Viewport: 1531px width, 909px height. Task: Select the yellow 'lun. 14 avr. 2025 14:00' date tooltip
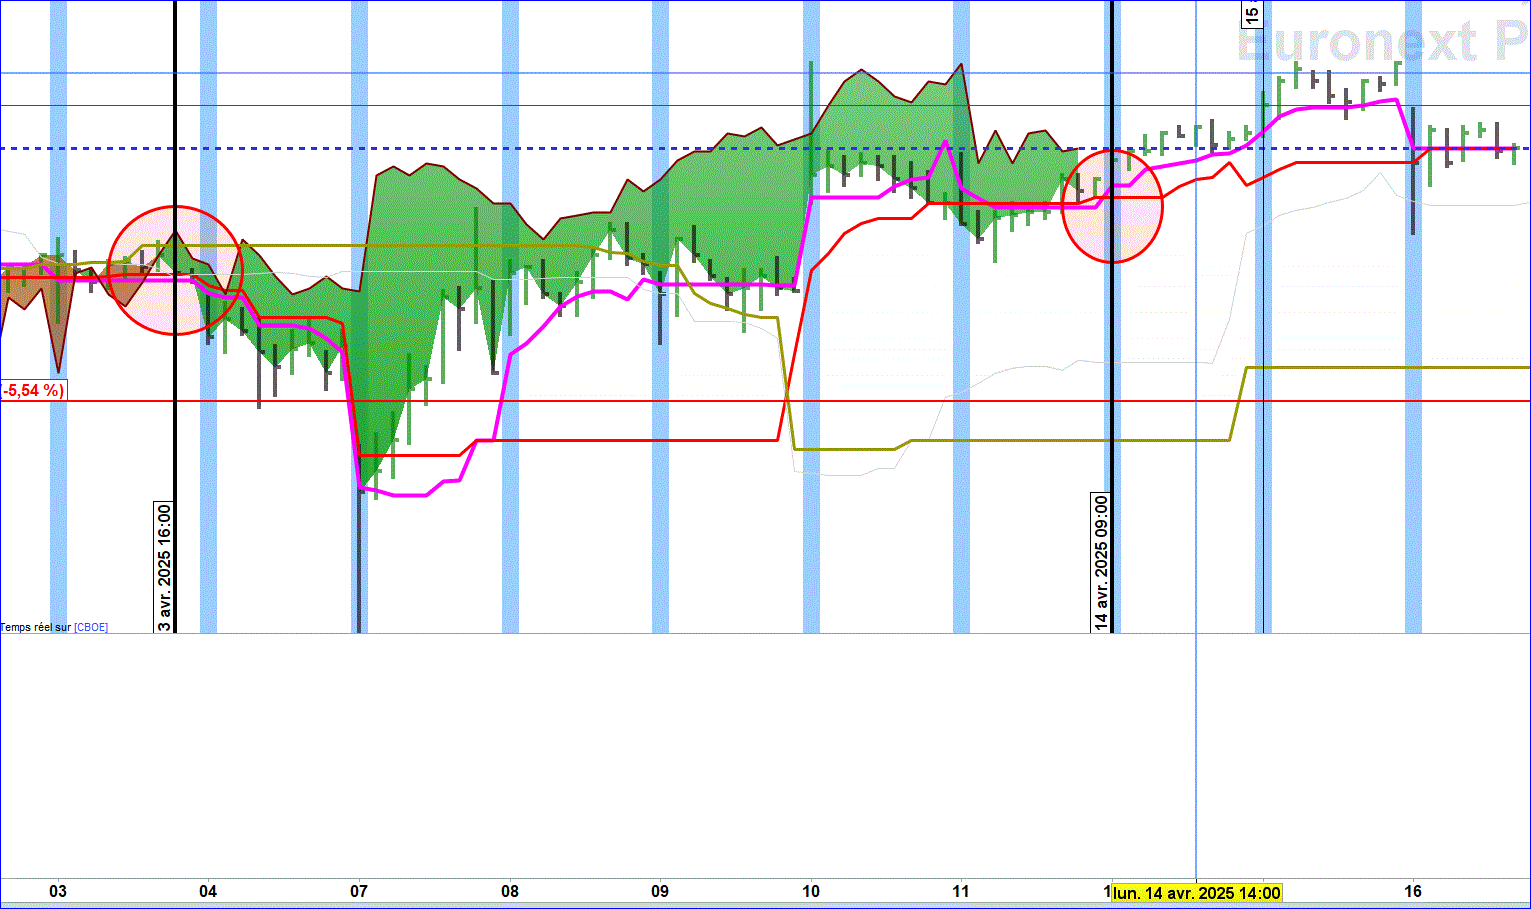[1197, 893]
